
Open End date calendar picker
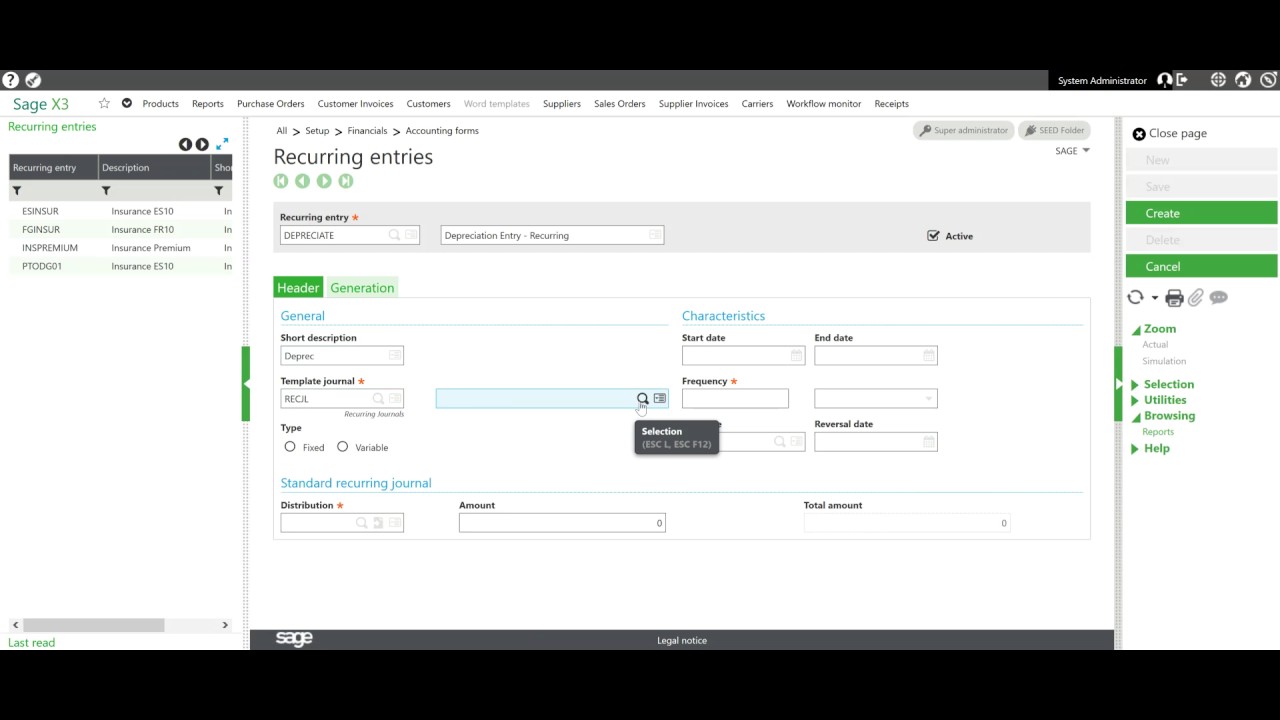click(928, 356)
